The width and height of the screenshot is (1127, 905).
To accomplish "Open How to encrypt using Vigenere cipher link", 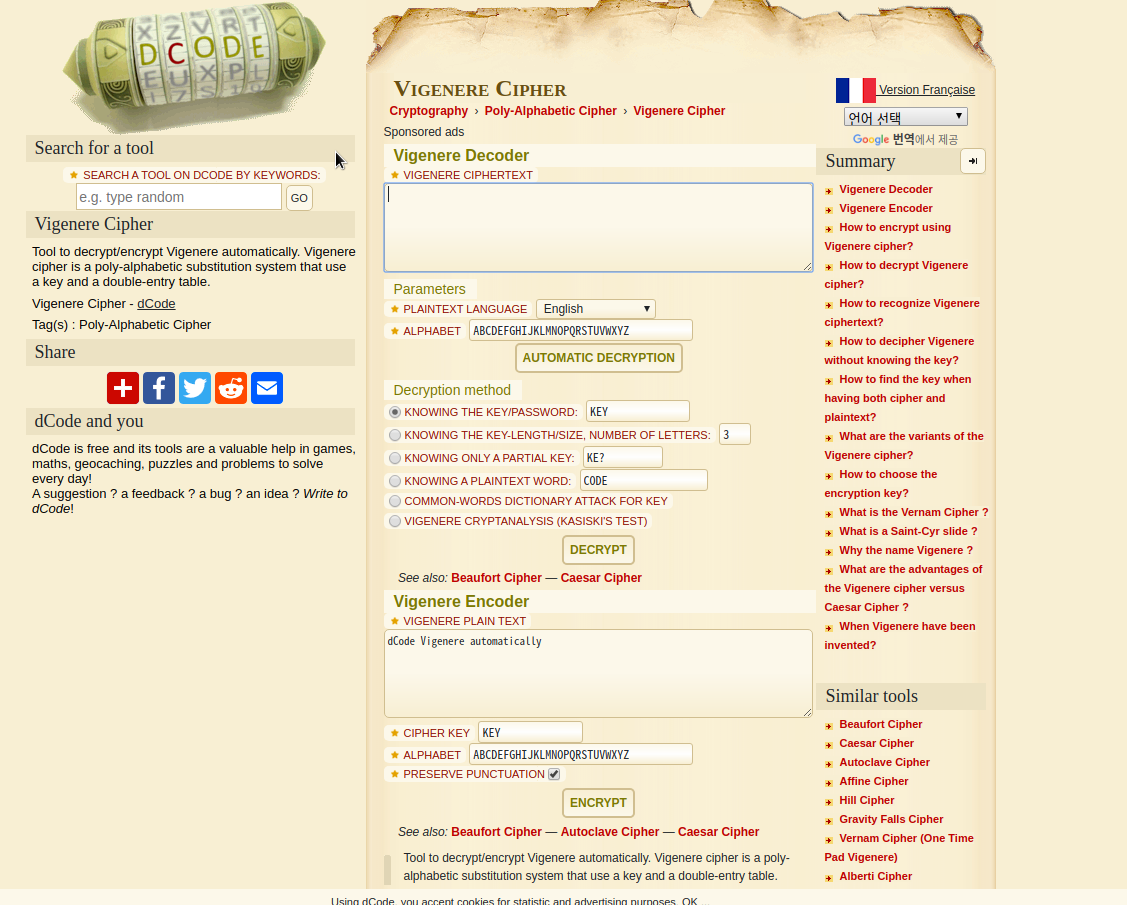I will coord(888,236).
